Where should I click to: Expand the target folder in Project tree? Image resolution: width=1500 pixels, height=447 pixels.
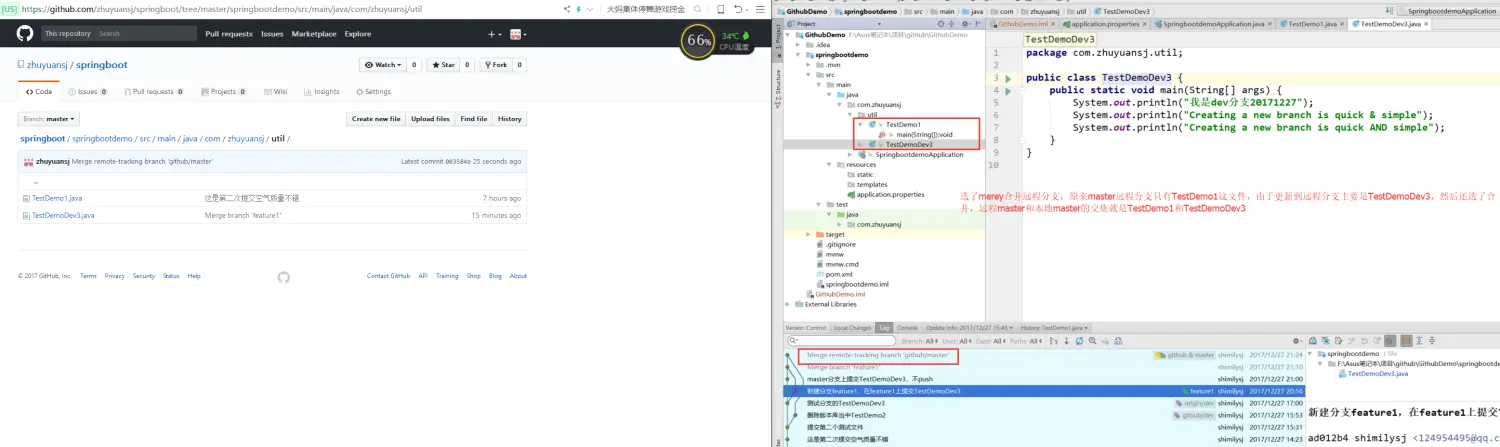pos(808,234)
